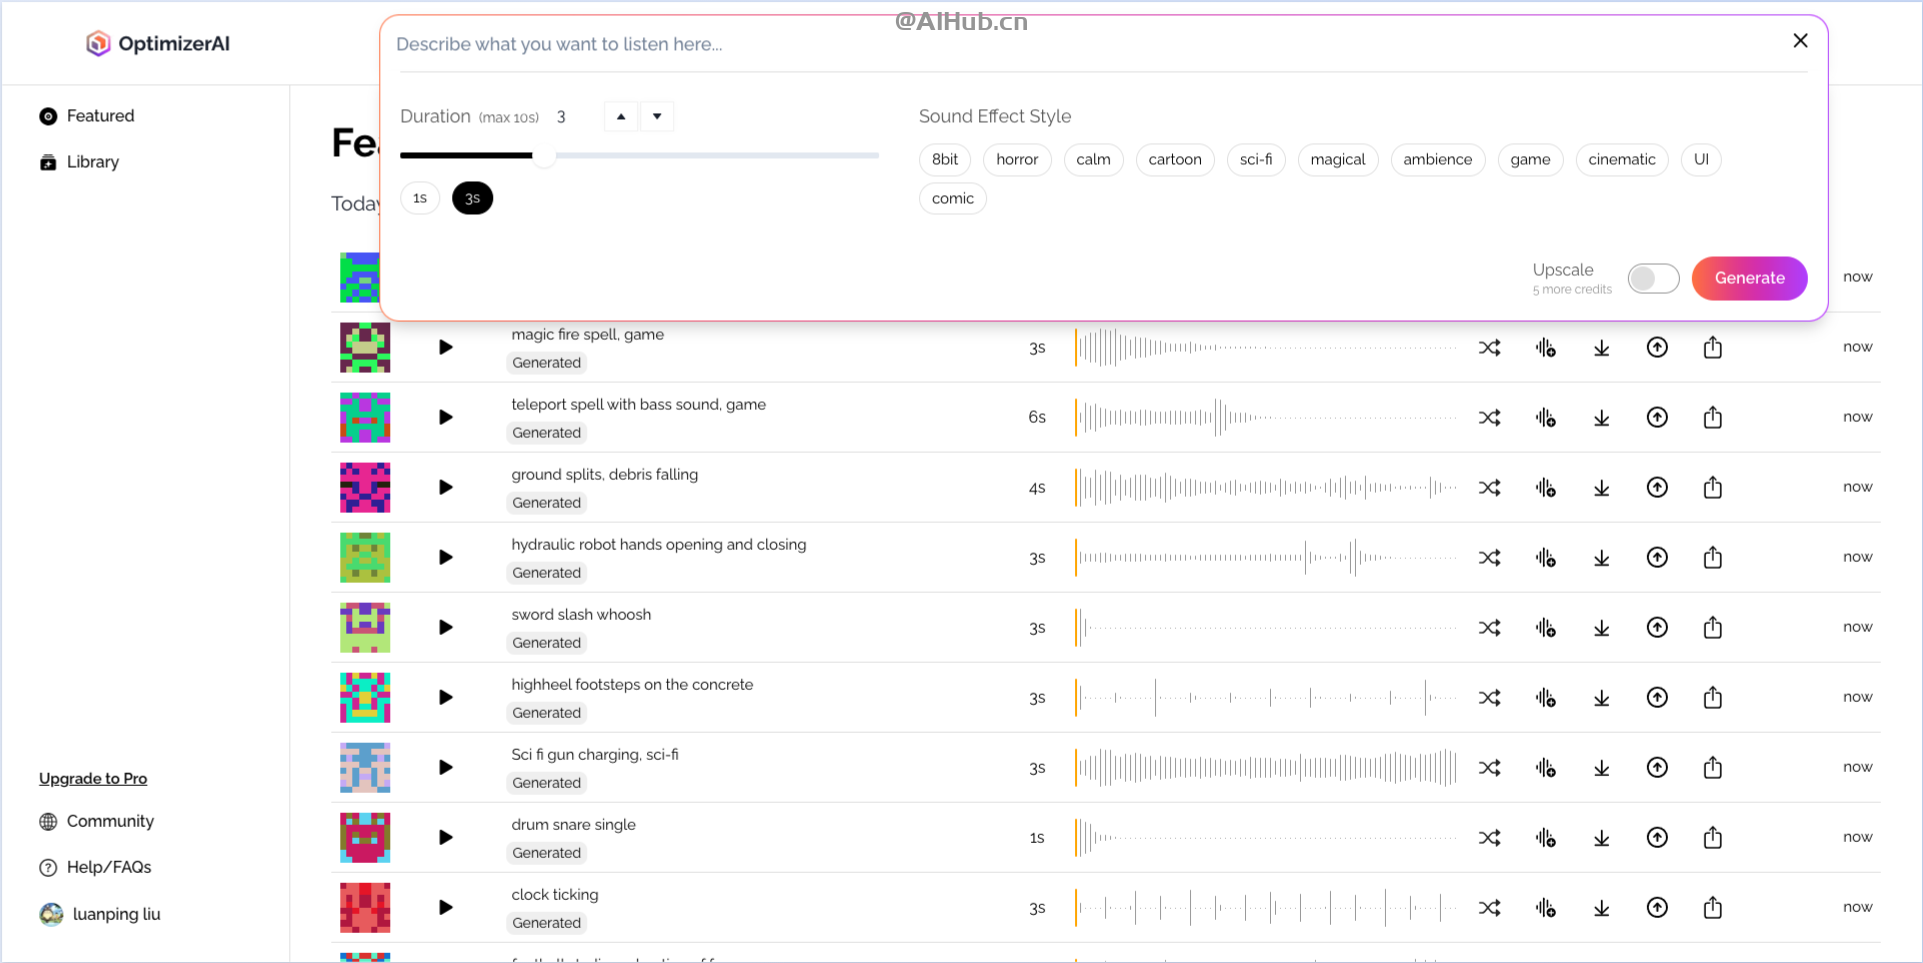Pick the ambience style chip
This screenshot has width=1923, height=963.
[1438, 160]
